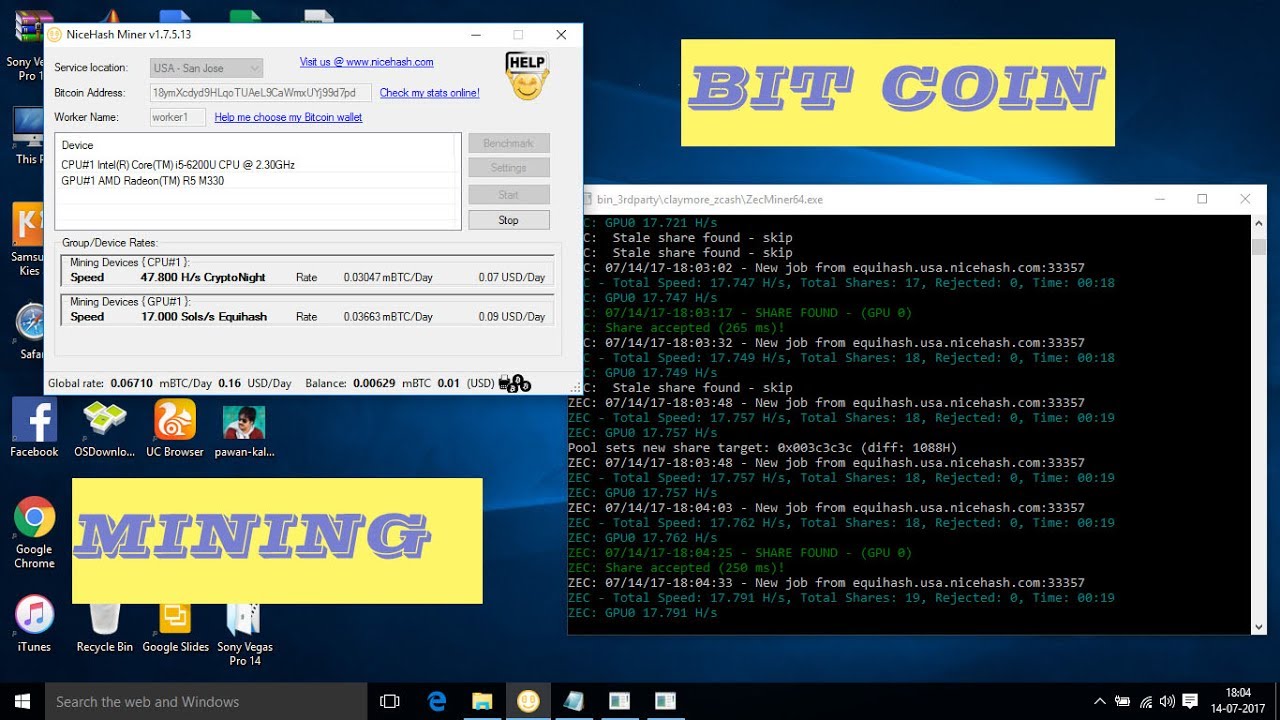
Task: Click the ZecMiner64 console scrollbar thumb
Action: pos(1258,246)
